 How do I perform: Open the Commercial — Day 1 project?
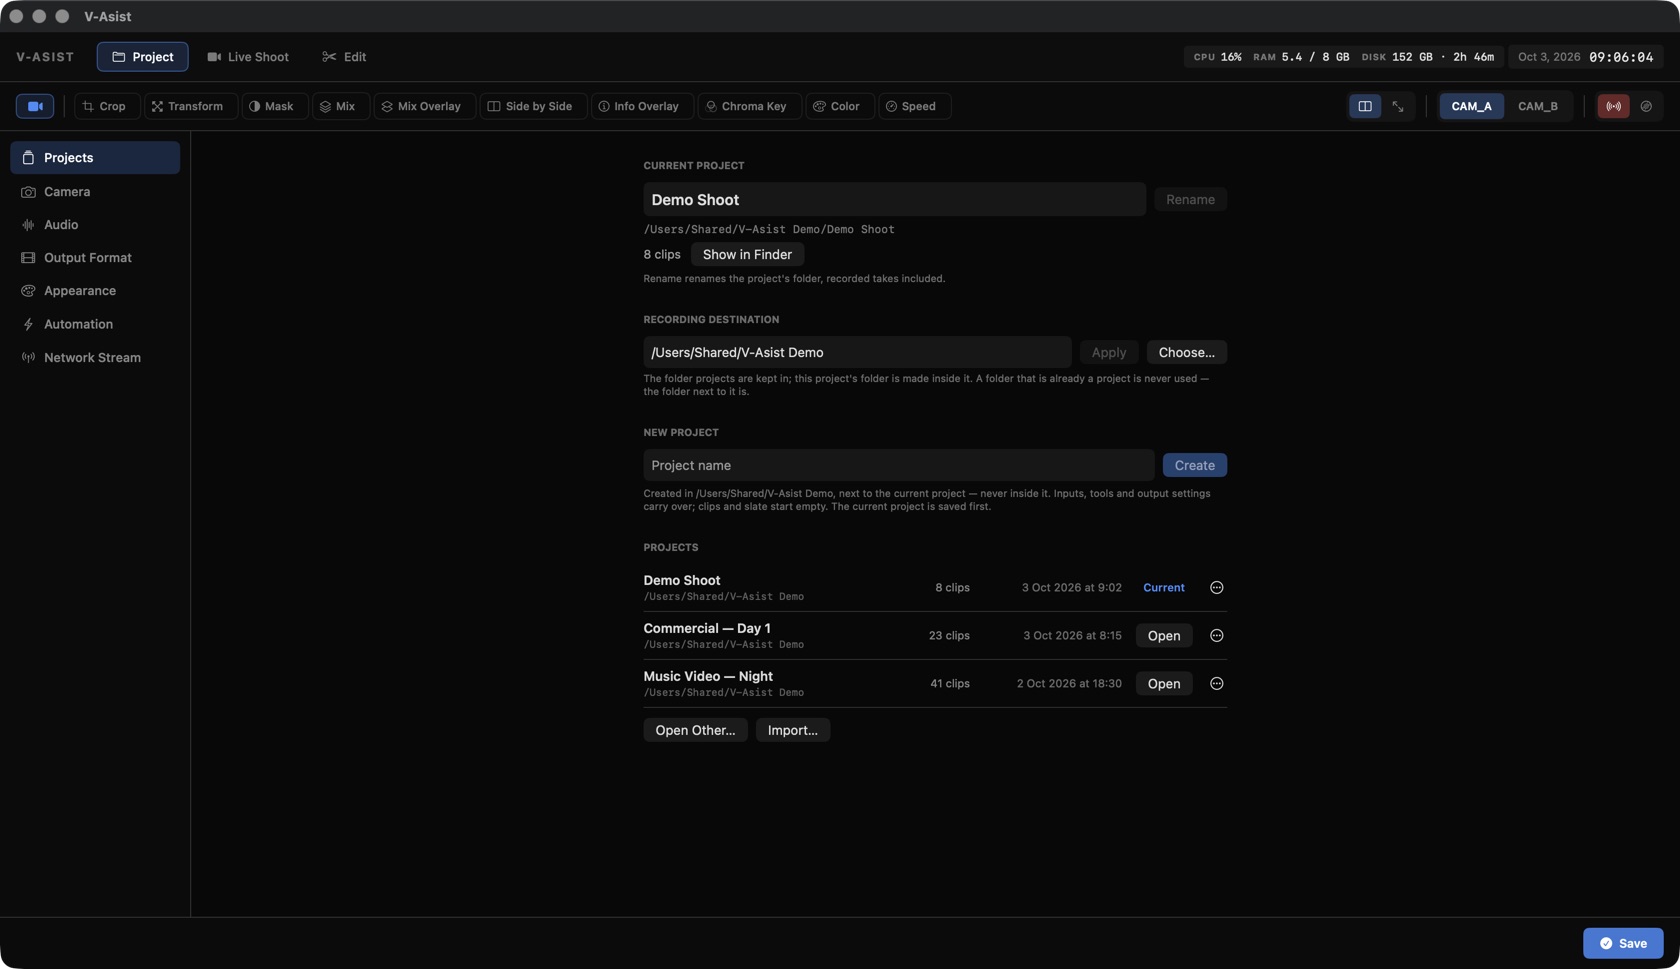click(1163, 636)
